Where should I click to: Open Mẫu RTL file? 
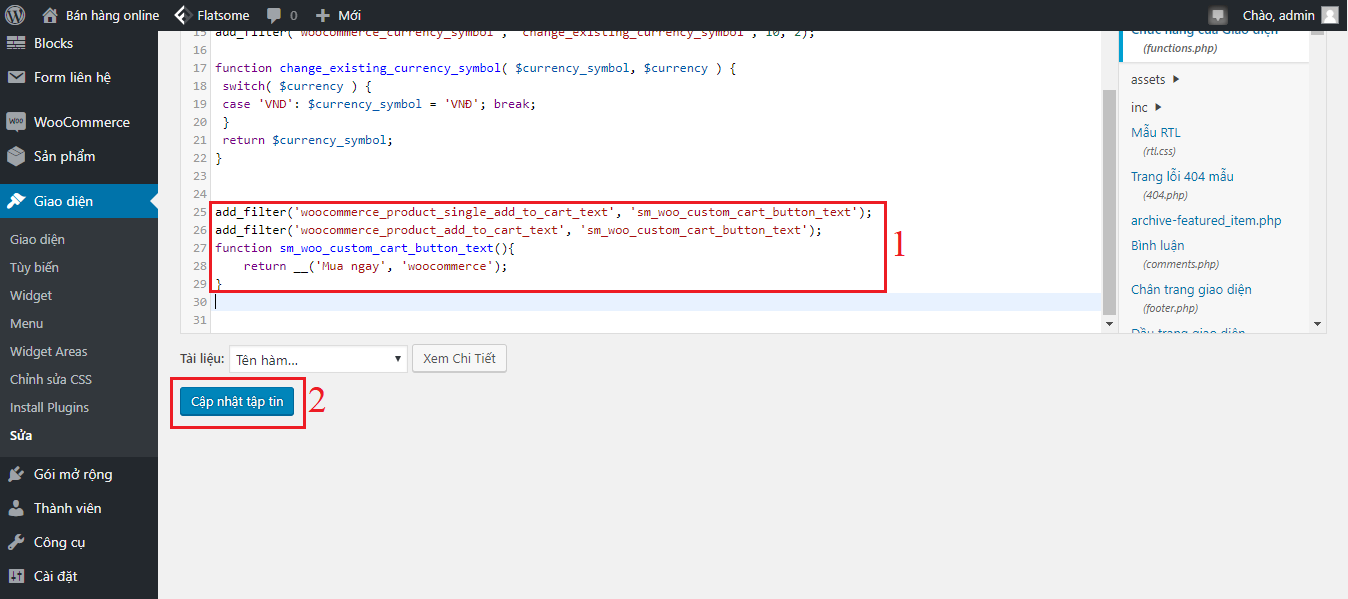(1156, 132)
